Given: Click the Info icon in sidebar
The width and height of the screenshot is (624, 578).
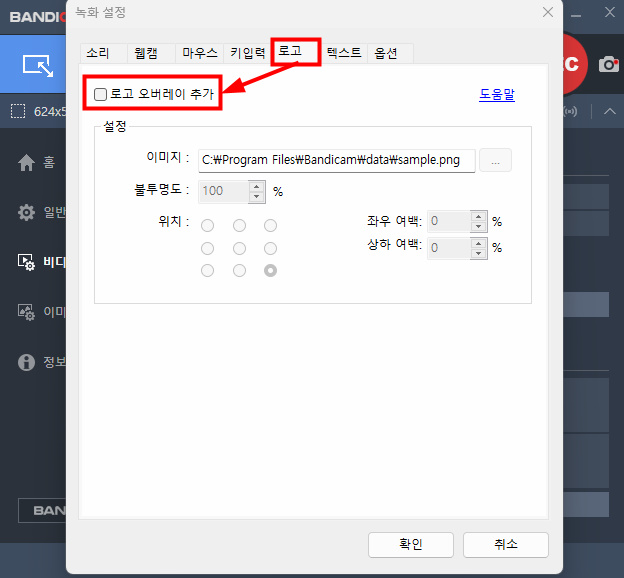Looking at the screenshot, I should (x=27, y=361).
